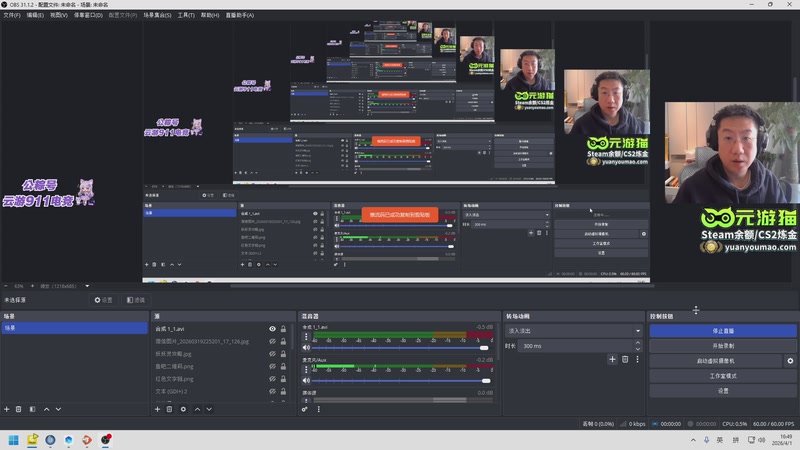This screenshot has height=450, width=800.
Task: Open the mixer panel's three-dot menu at bottom
Action: (319, 409)
